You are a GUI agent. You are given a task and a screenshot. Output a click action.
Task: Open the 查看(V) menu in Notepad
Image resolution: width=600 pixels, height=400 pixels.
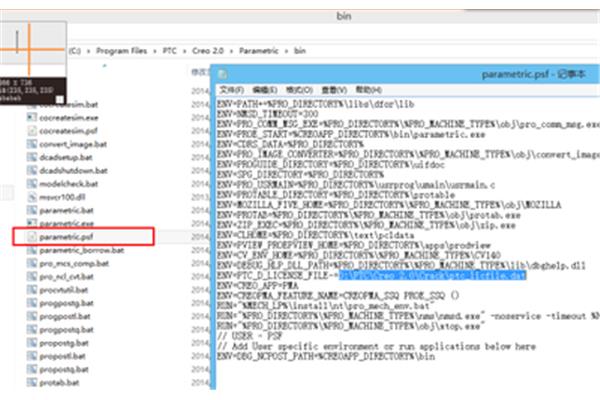[x=334, y=90]
